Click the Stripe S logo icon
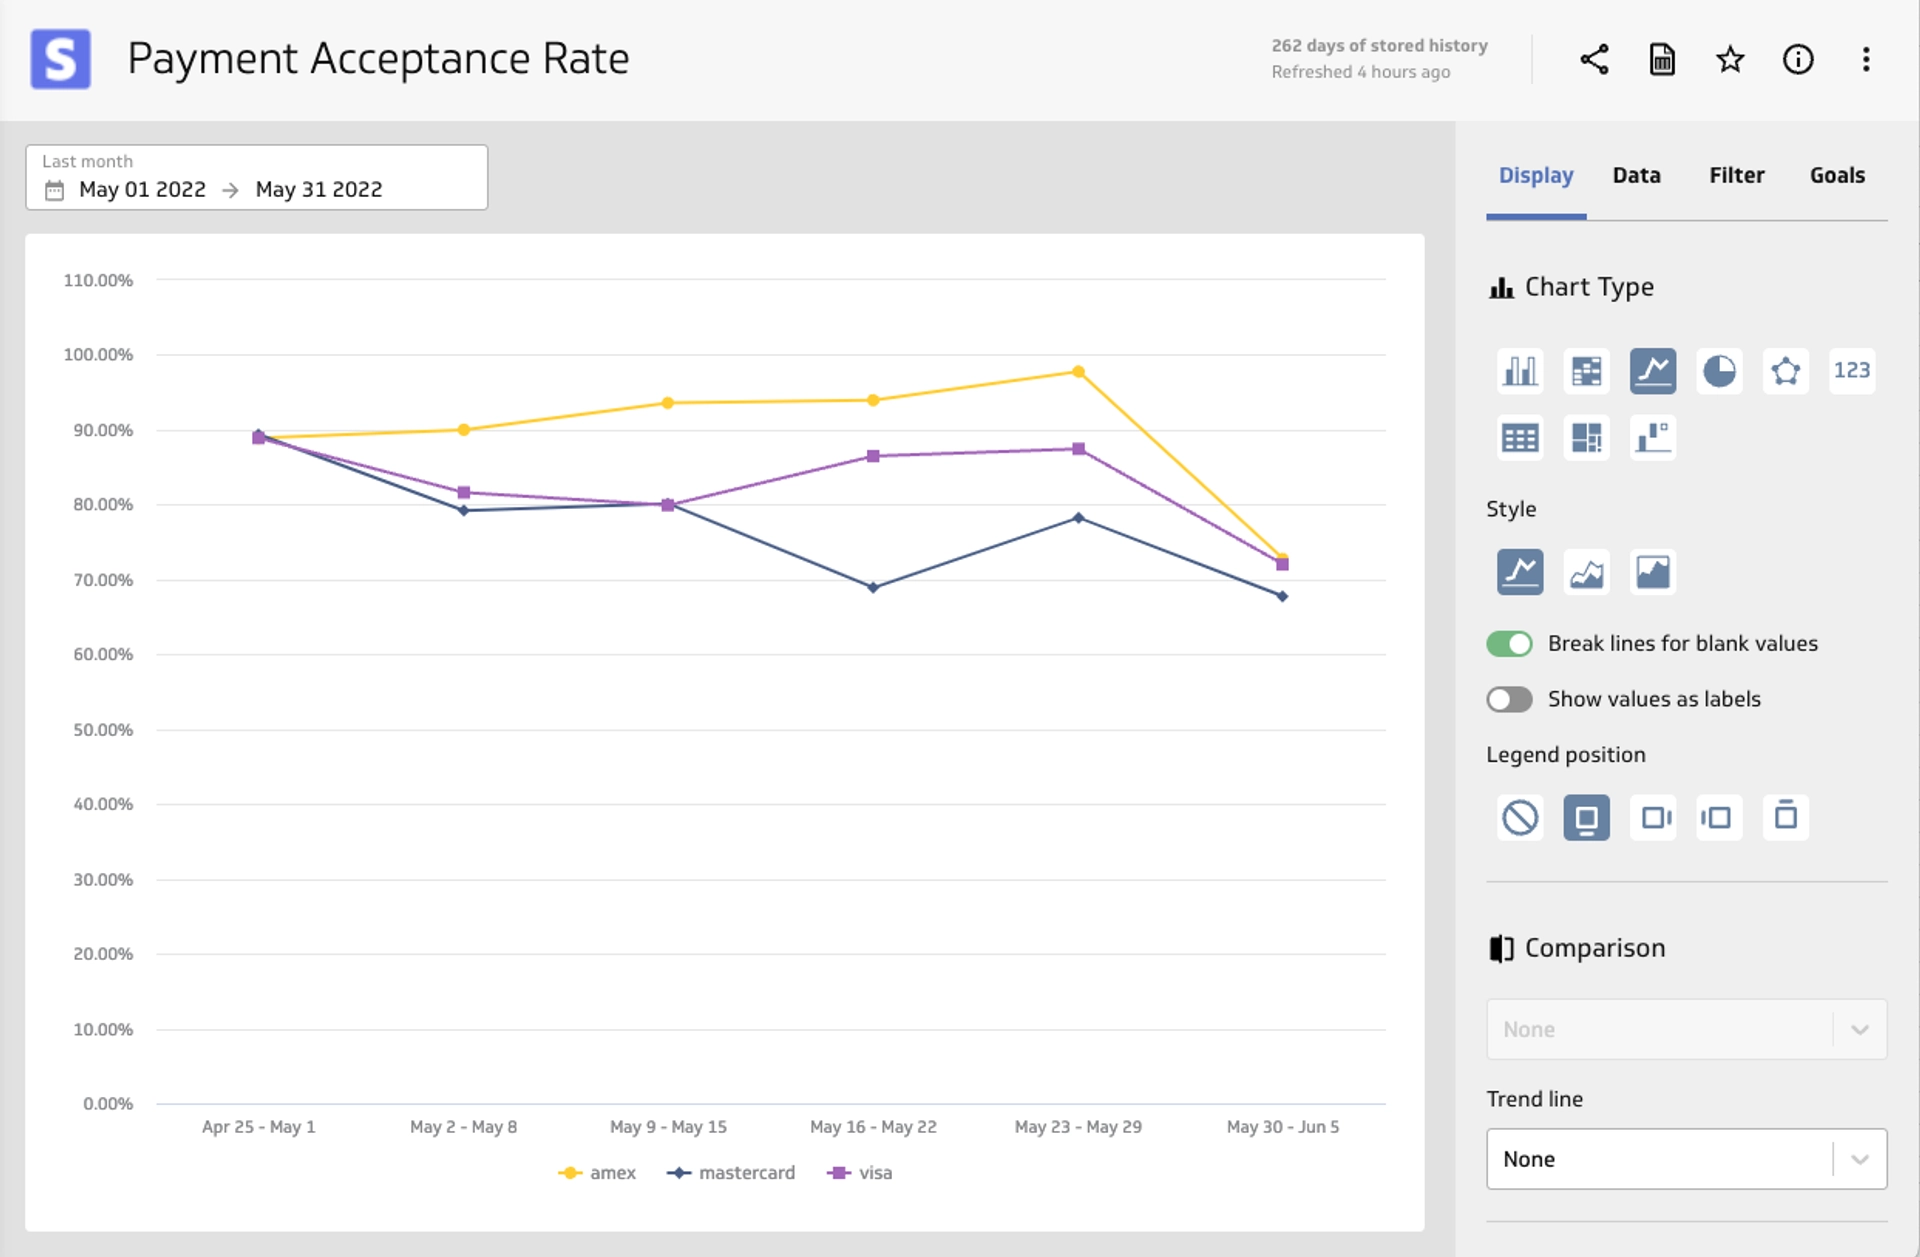Image resolution: width=1920 pixels, height=1257 pixels. click(x=60, y=59)
